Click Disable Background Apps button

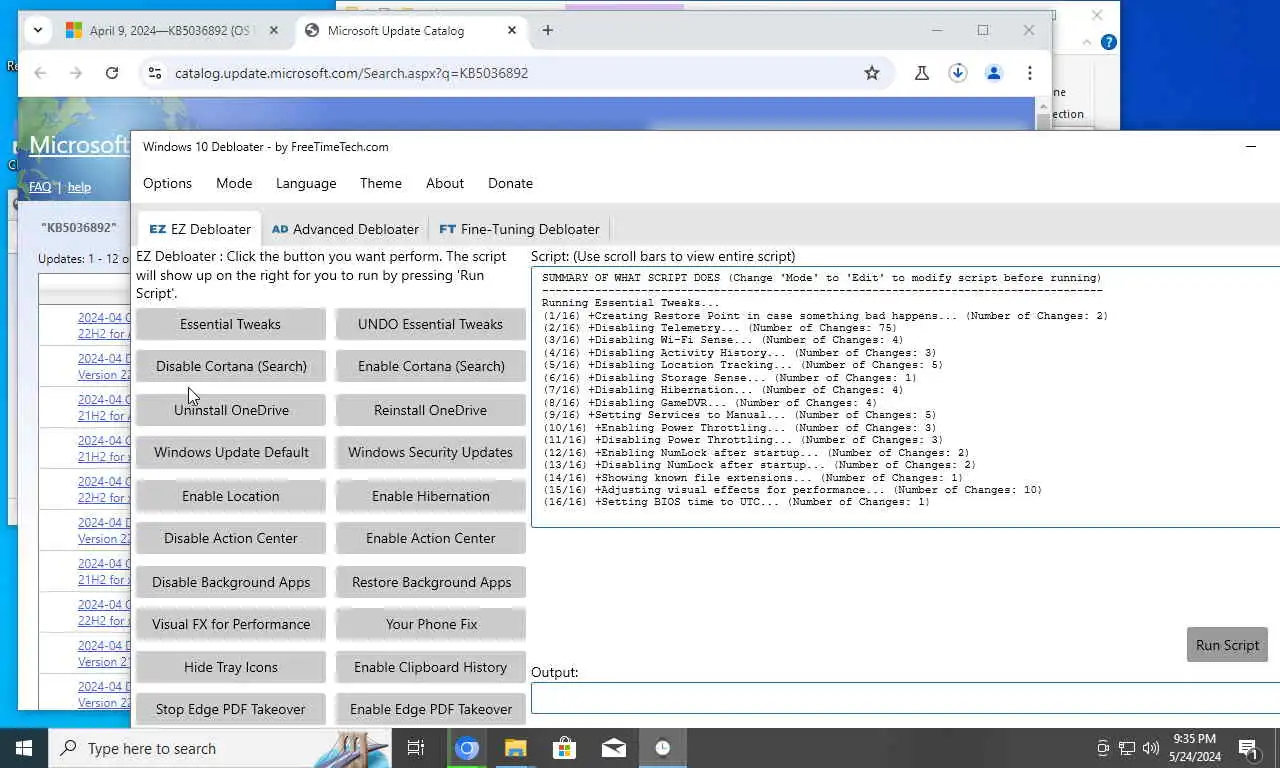click(x=231, y=582)
